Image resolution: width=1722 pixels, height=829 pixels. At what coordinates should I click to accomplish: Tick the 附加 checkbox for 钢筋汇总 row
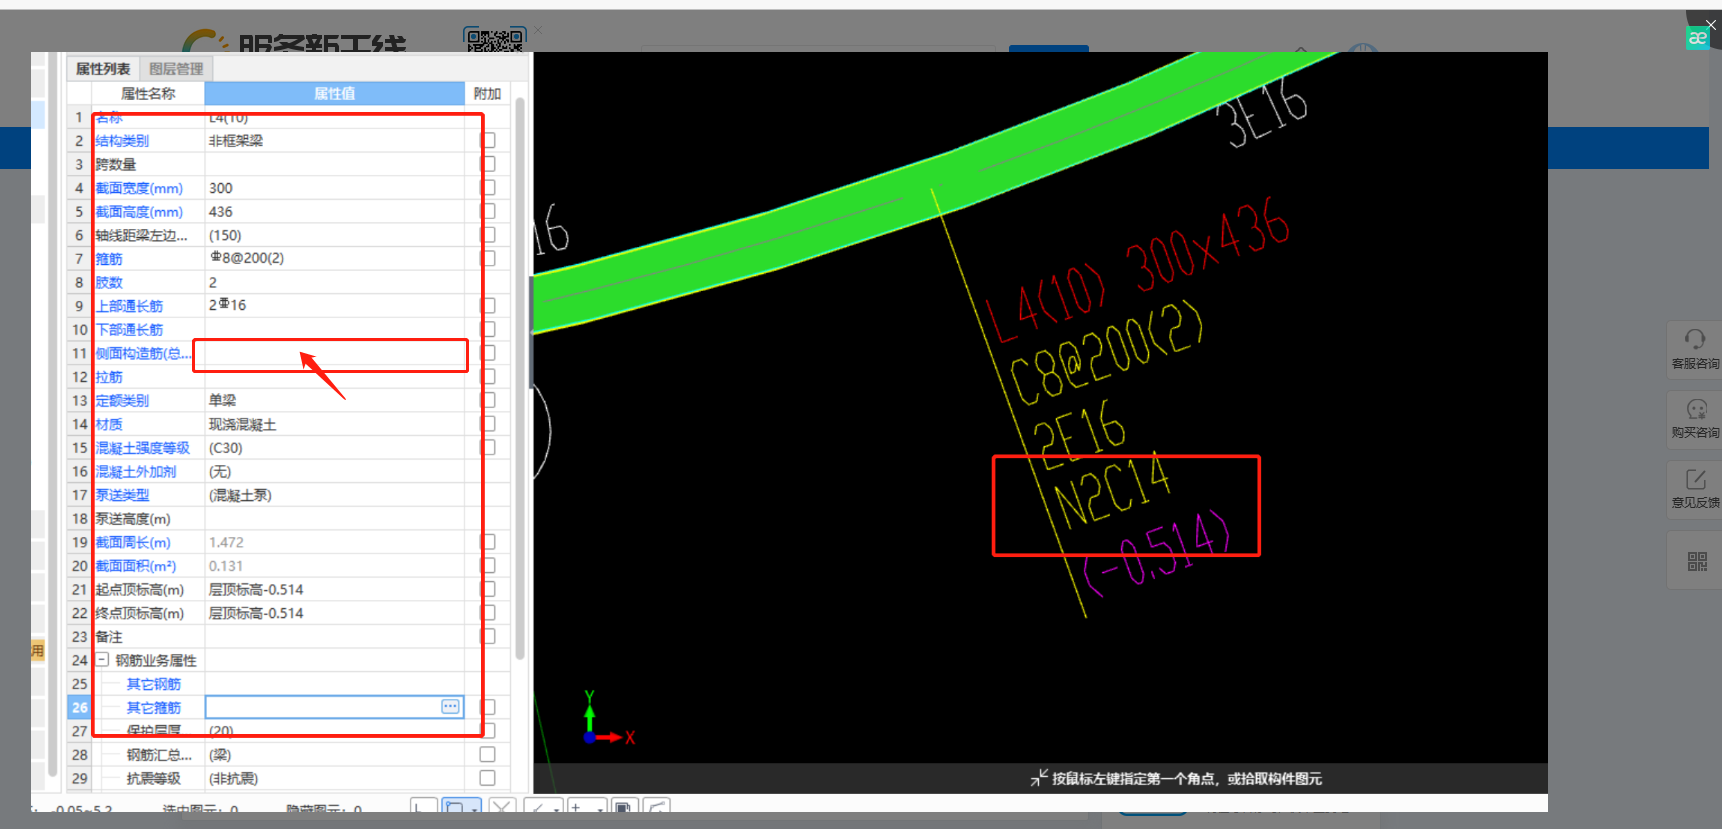(487, 754)
